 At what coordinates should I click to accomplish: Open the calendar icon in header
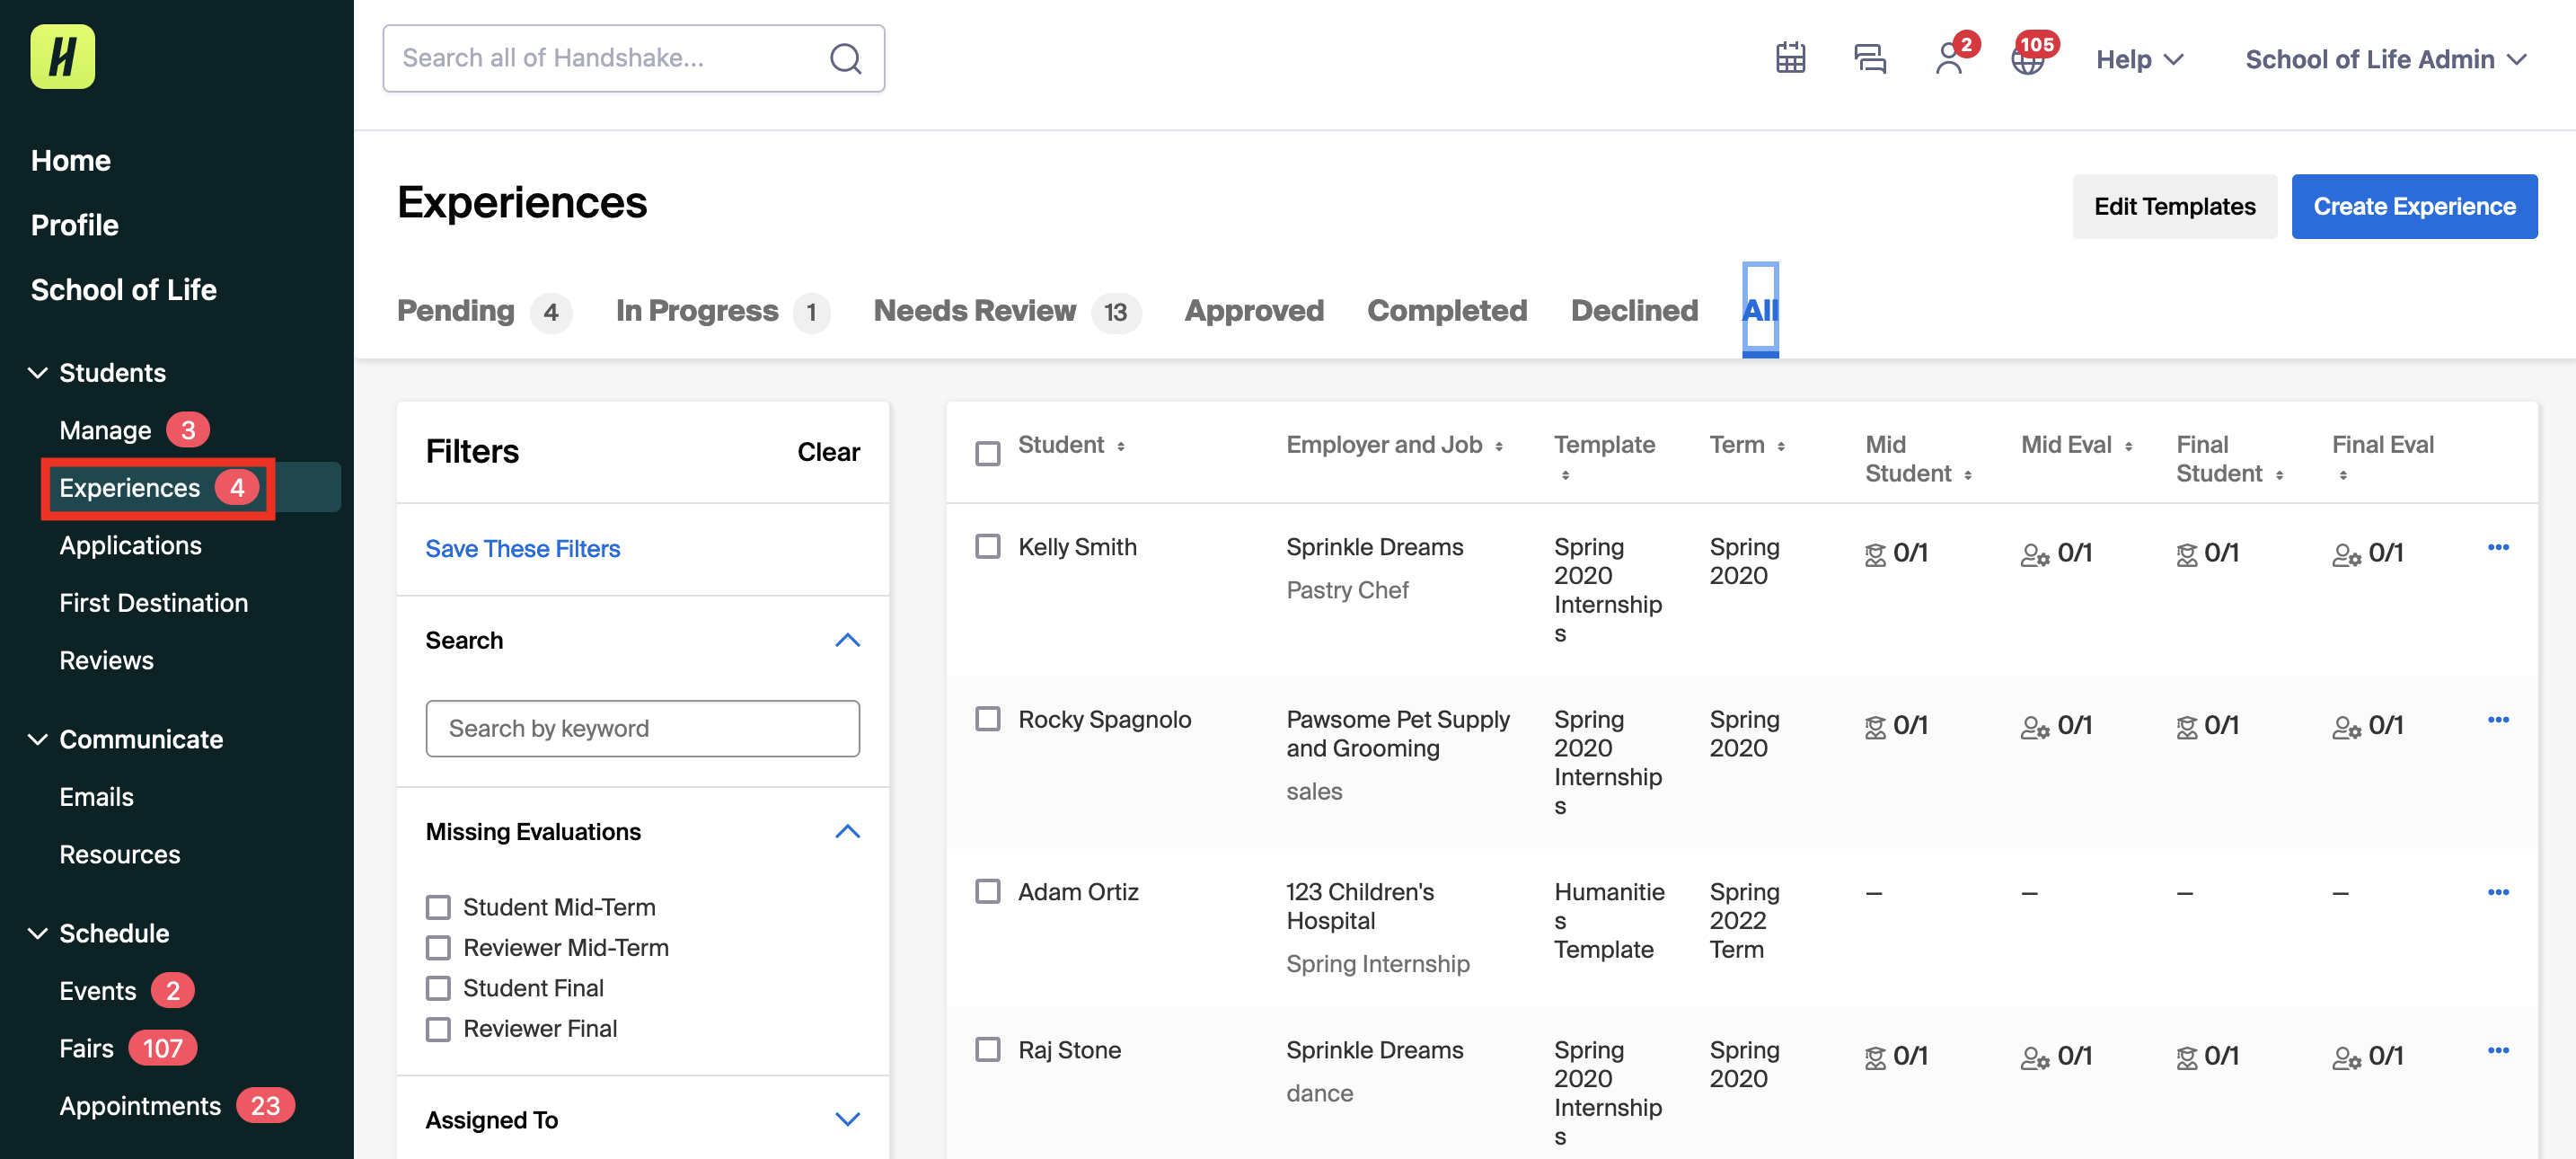(x=1790, y=59)
